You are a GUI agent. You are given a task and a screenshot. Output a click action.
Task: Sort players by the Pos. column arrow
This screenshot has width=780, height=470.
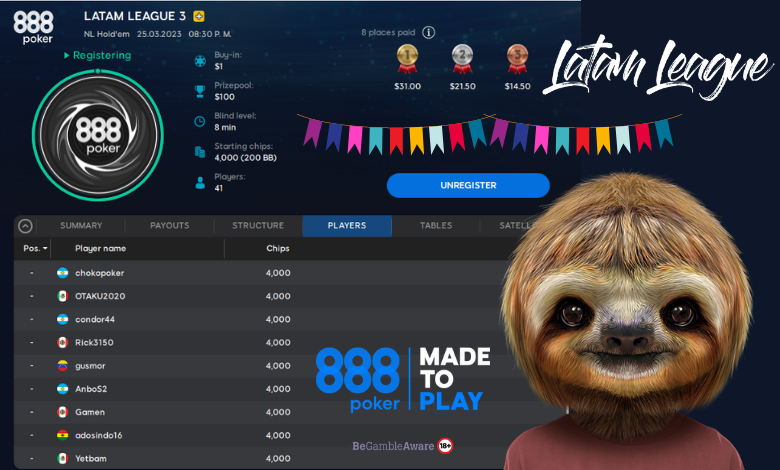pos(44,248)
